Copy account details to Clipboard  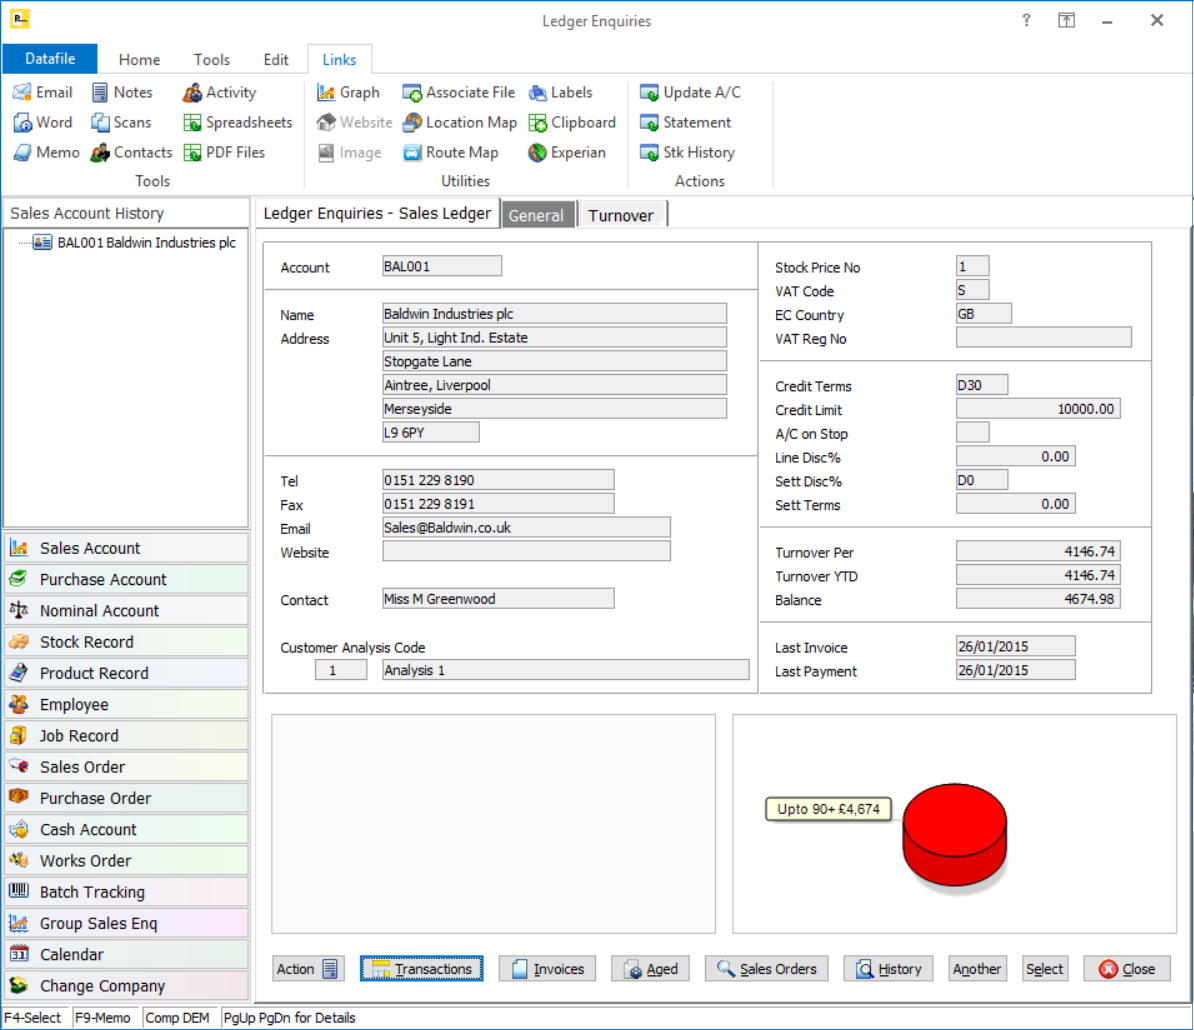[572, 123]
